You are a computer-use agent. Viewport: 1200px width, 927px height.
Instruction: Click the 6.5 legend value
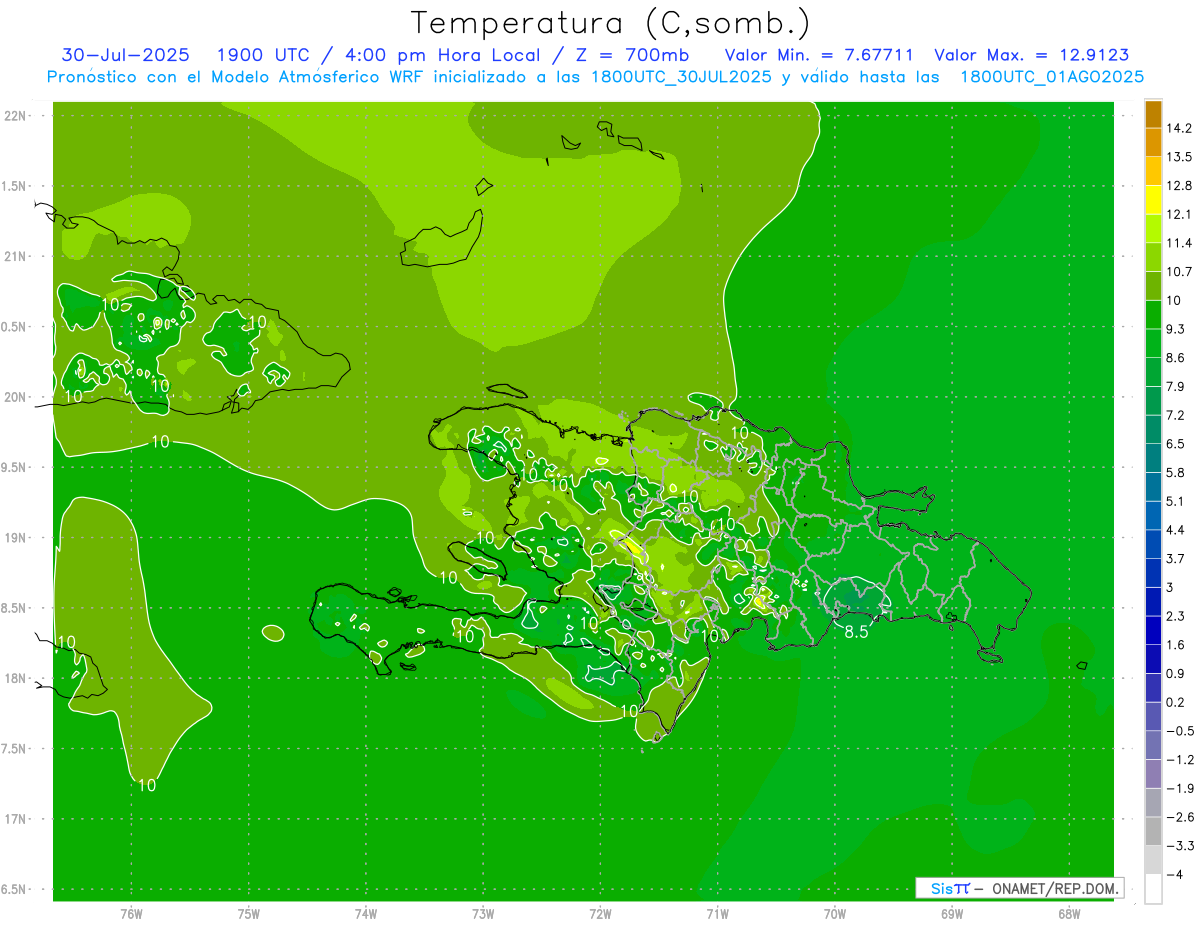[x=1176, y=444]
